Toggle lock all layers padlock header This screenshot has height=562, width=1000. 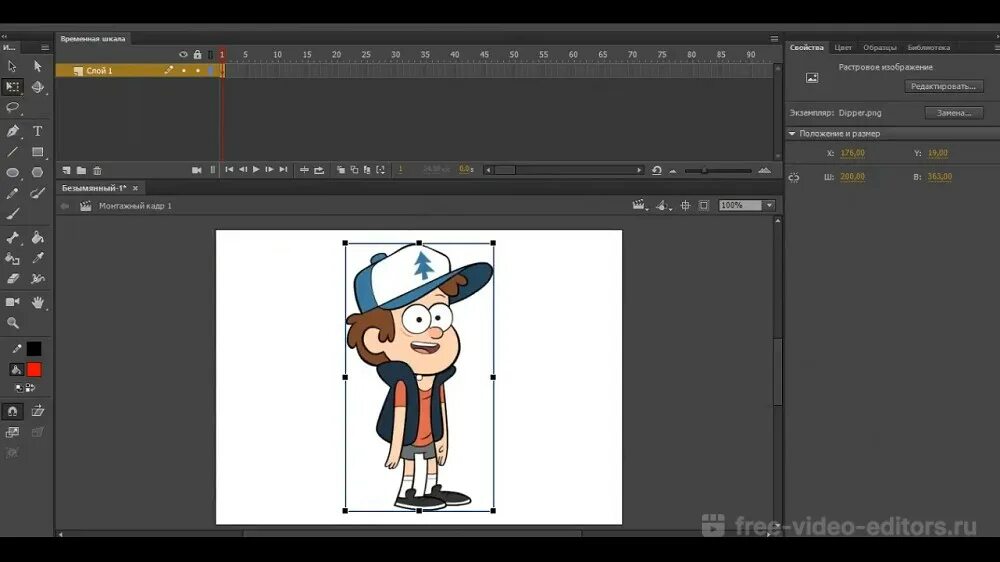coord(197,55)
